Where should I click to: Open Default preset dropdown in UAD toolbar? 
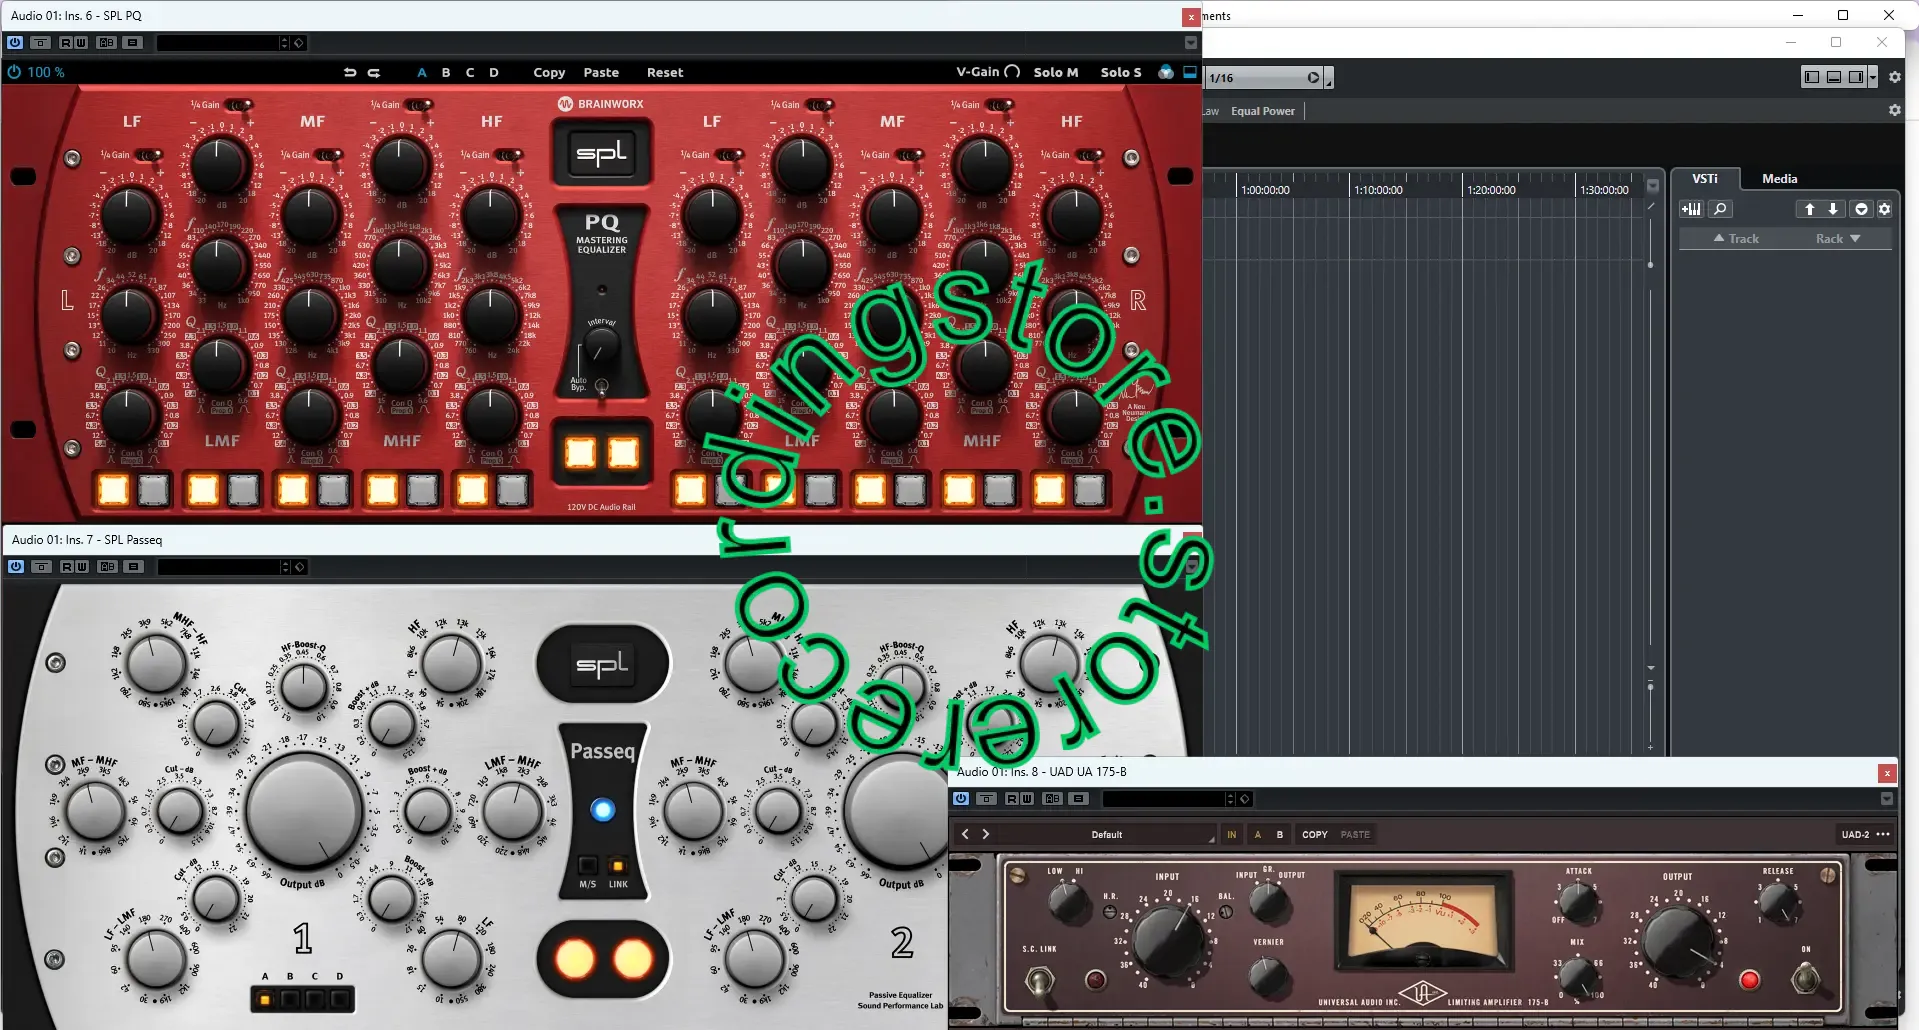[1107, 834]
